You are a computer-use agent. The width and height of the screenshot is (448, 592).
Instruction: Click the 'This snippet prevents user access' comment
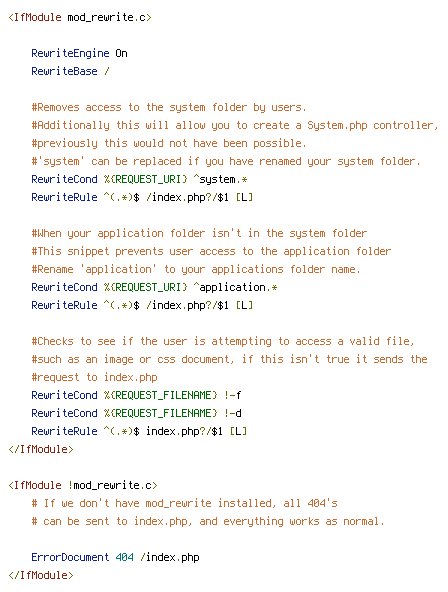tap(211, 251)
